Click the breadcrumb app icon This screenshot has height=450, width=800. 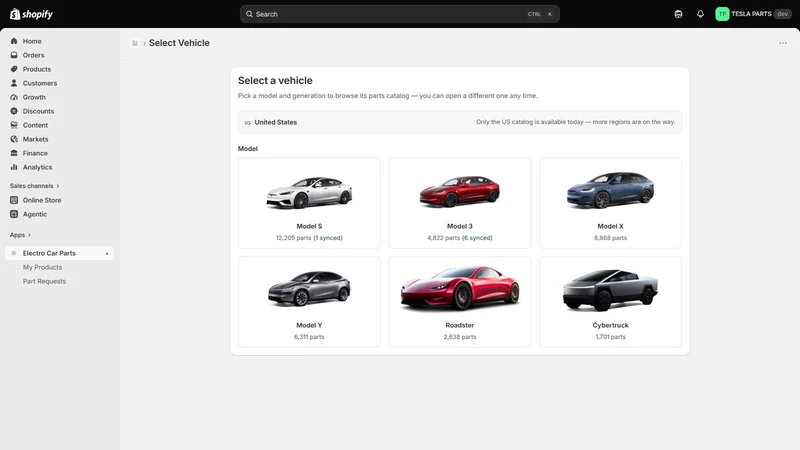[x=135, y=43]
